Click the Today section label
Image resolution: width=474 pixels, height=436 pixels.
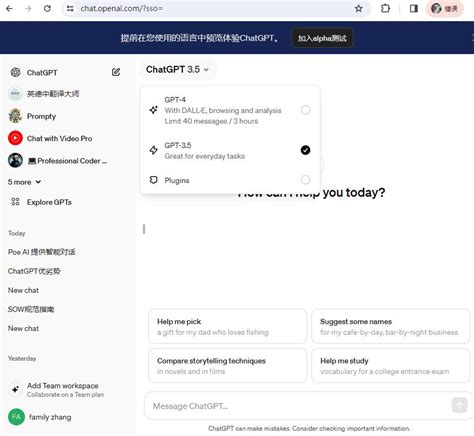(17, 233)
